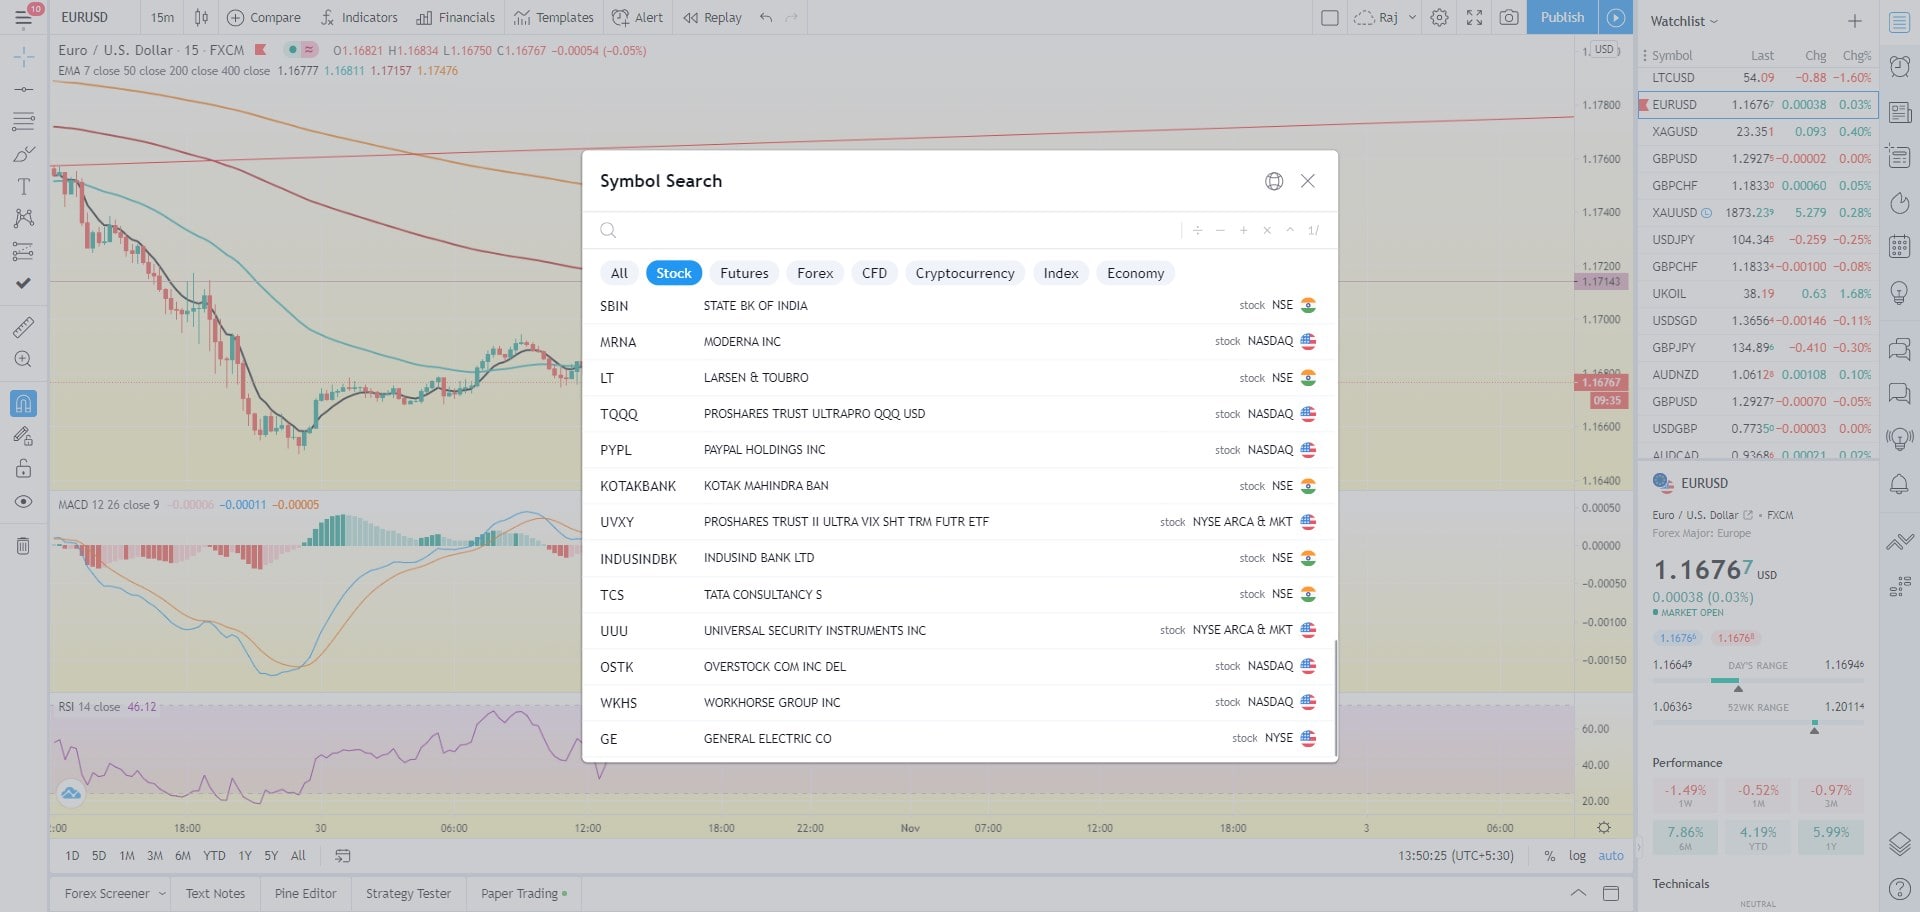Screen dimensions: 1920x912
Task: Take a chart snapshot with camera icon
Action: (1509, 17)
